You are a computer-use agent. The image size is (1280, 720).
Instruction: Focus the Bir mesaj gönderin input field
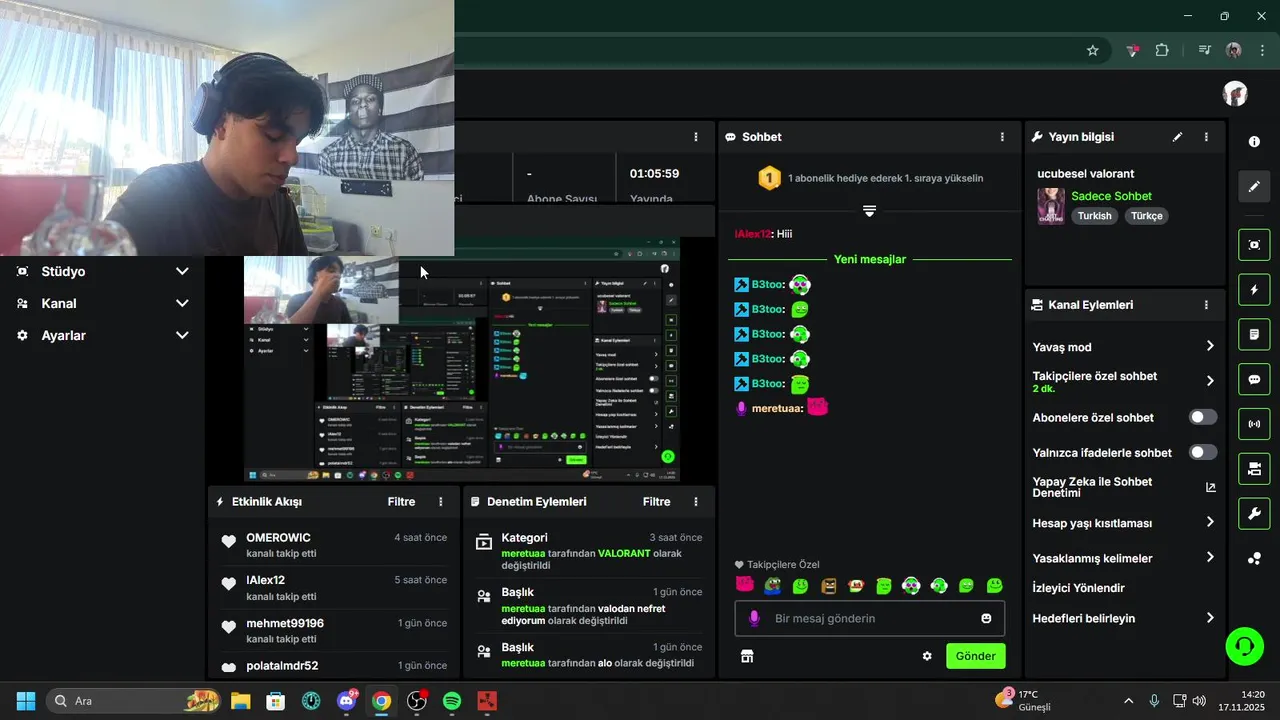click(x=870, y=618)
